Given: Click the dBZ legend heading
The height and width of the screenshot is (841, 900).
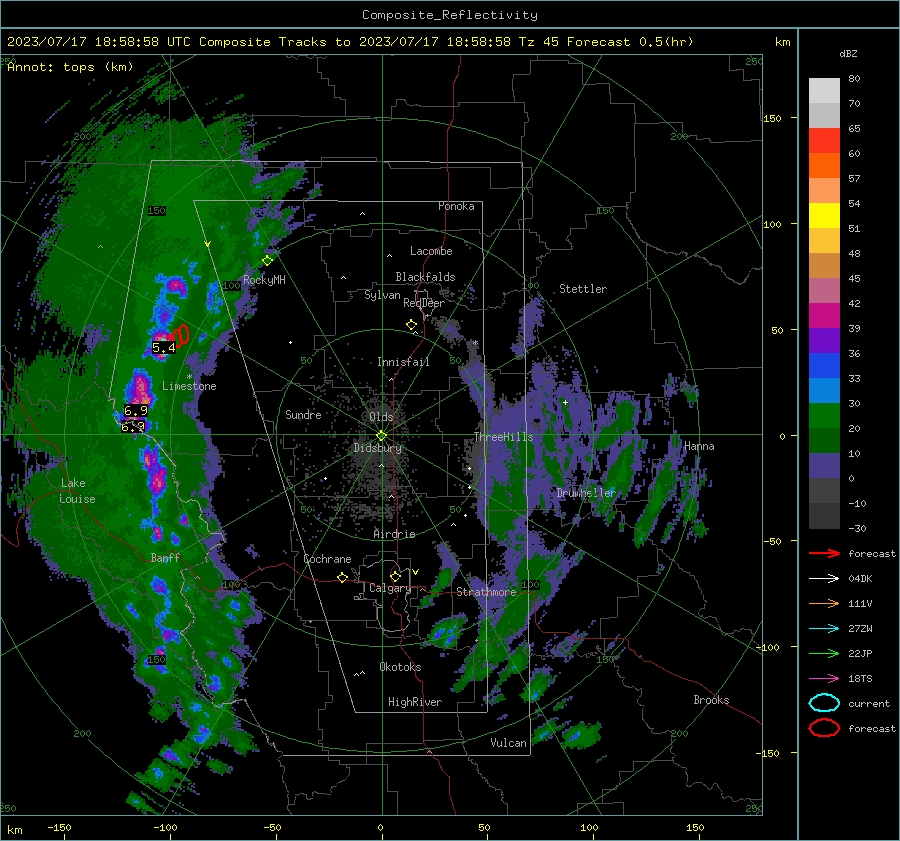Looking at the screenshot, I should tap(848, 53).
